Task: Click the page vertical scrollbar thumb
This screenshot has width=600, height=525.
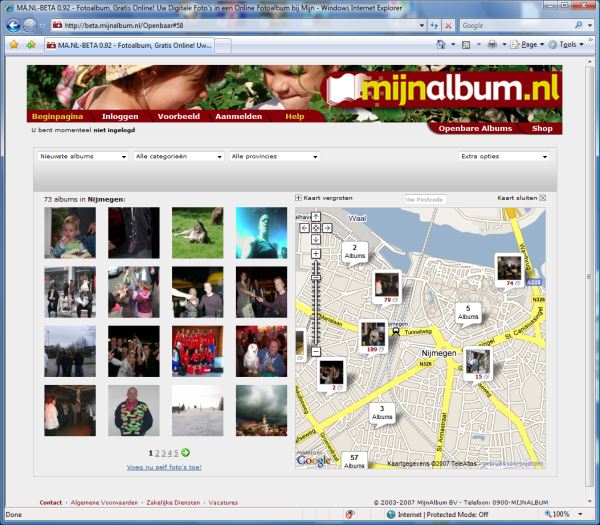Action: [x=589, y=276]
